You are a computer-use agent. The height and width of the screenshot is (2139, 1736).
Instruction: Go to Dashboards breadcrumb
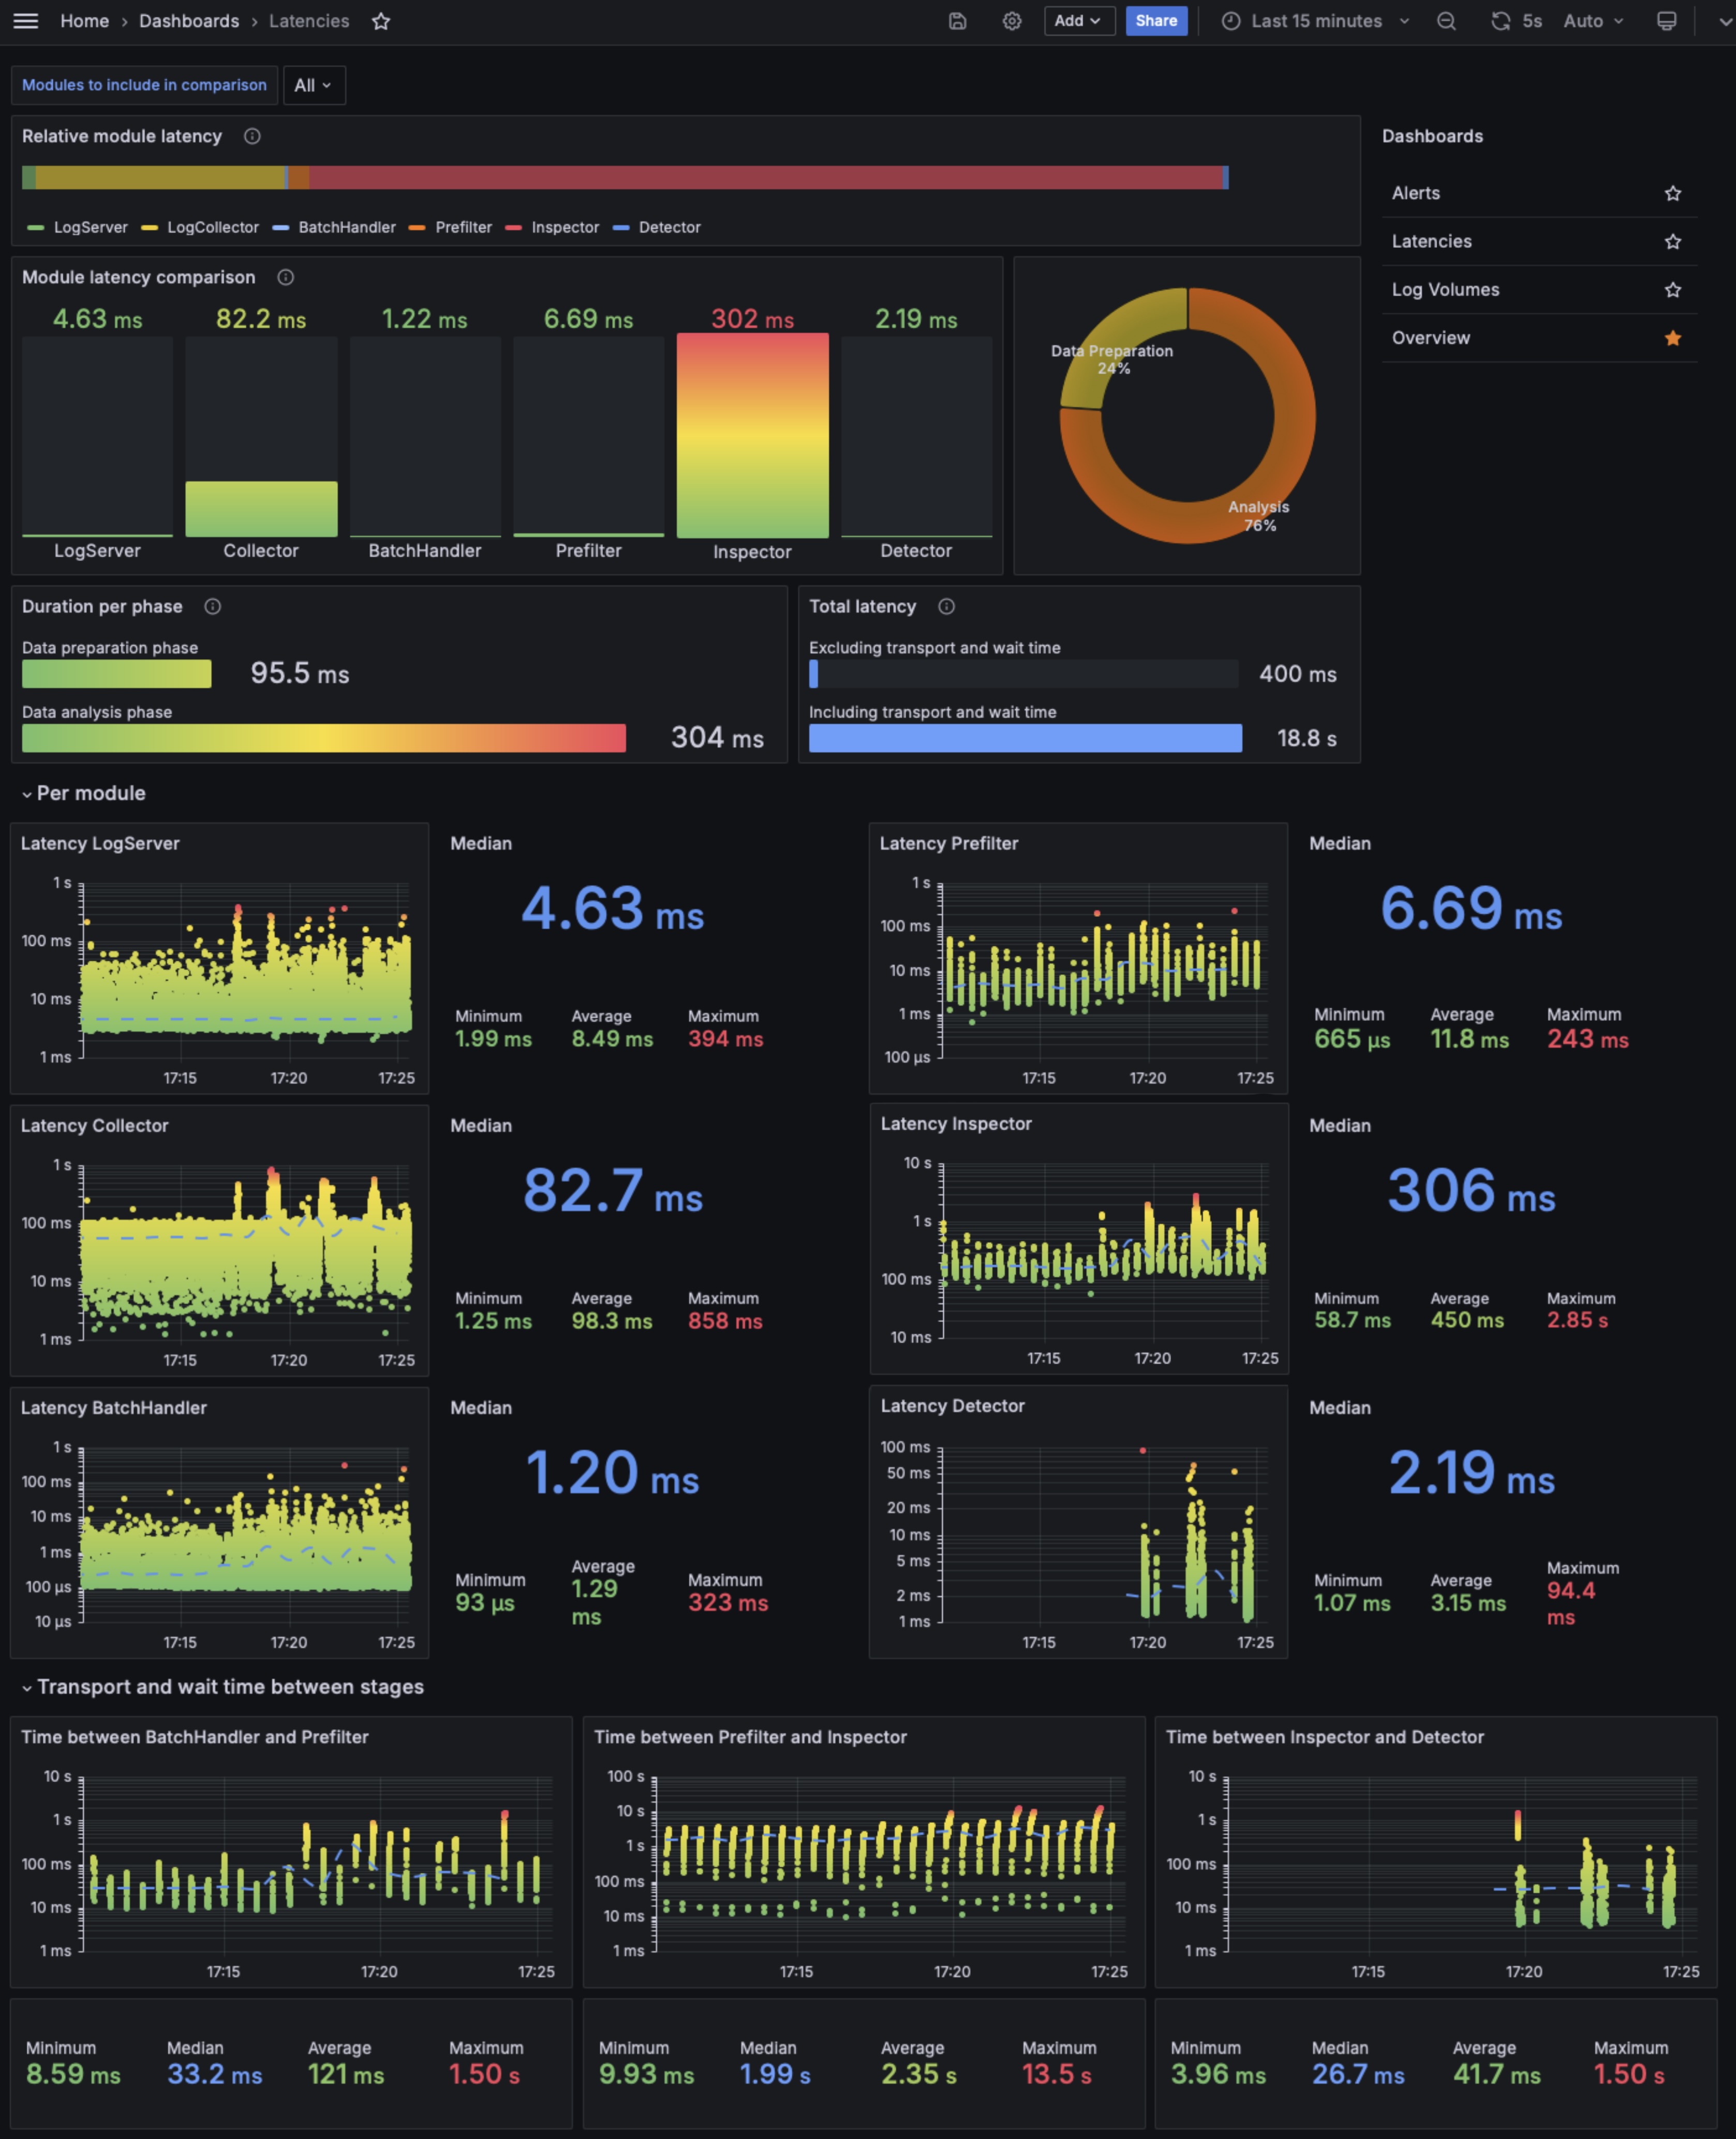(189, 21)
